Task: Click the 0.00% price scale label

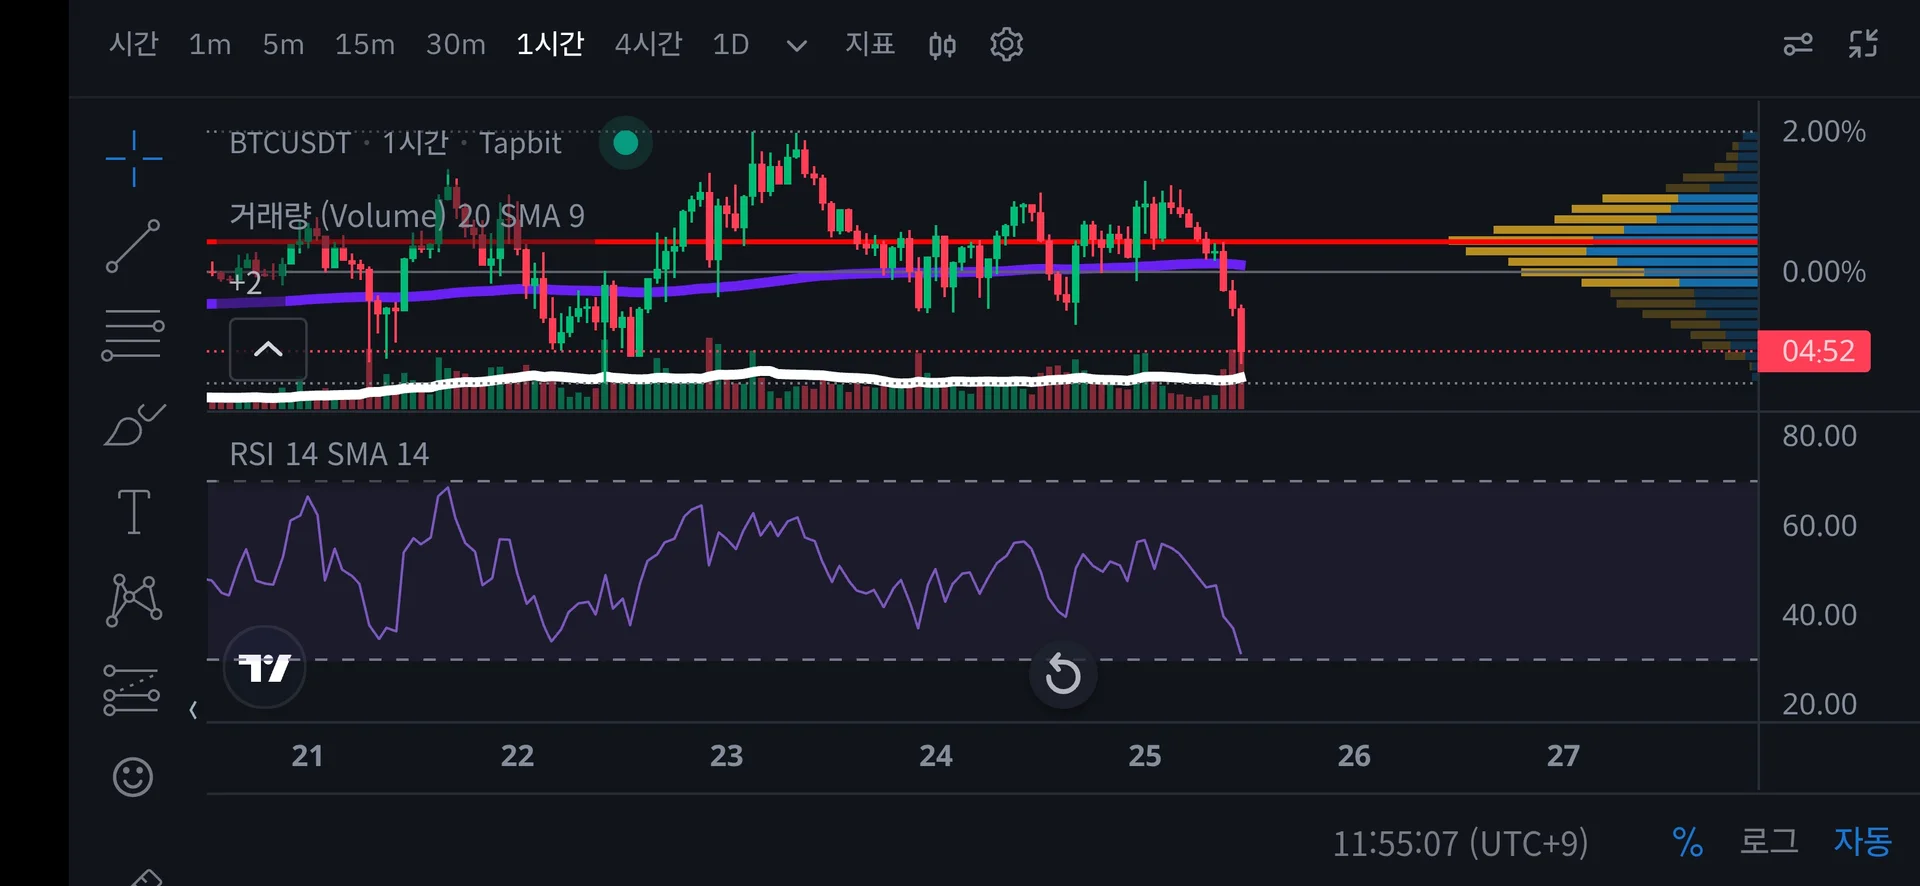Action: point(1824,272)
